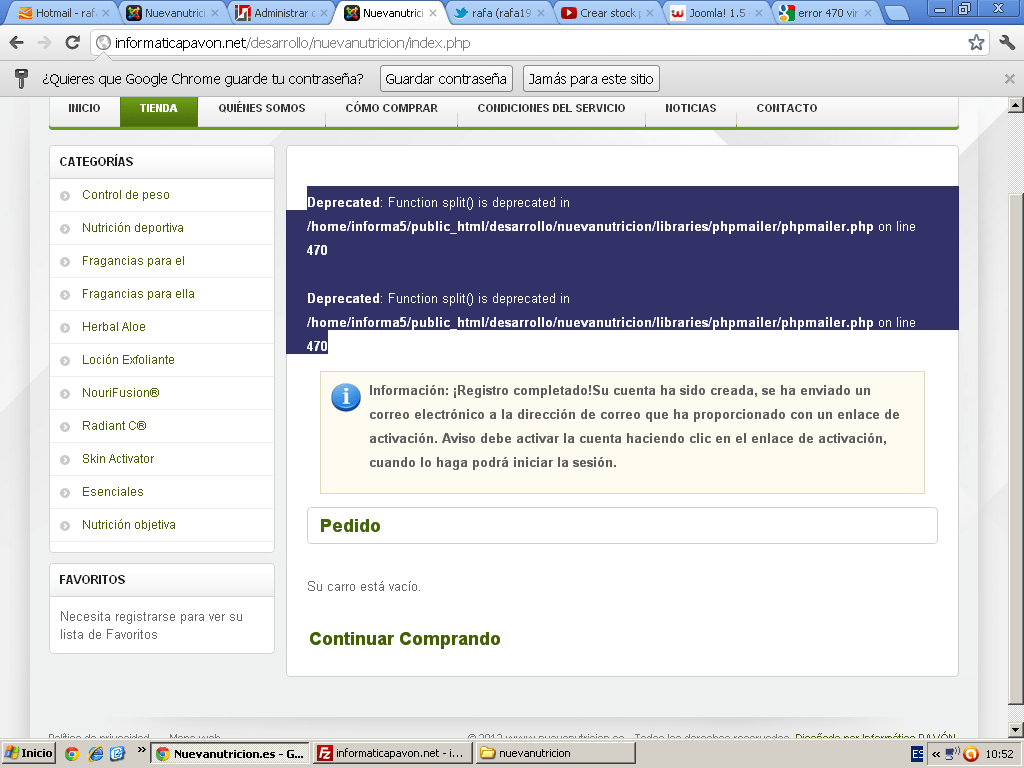Click site info globe icon in address bar
Screen dimensions: 1024x768
[103, 43]
